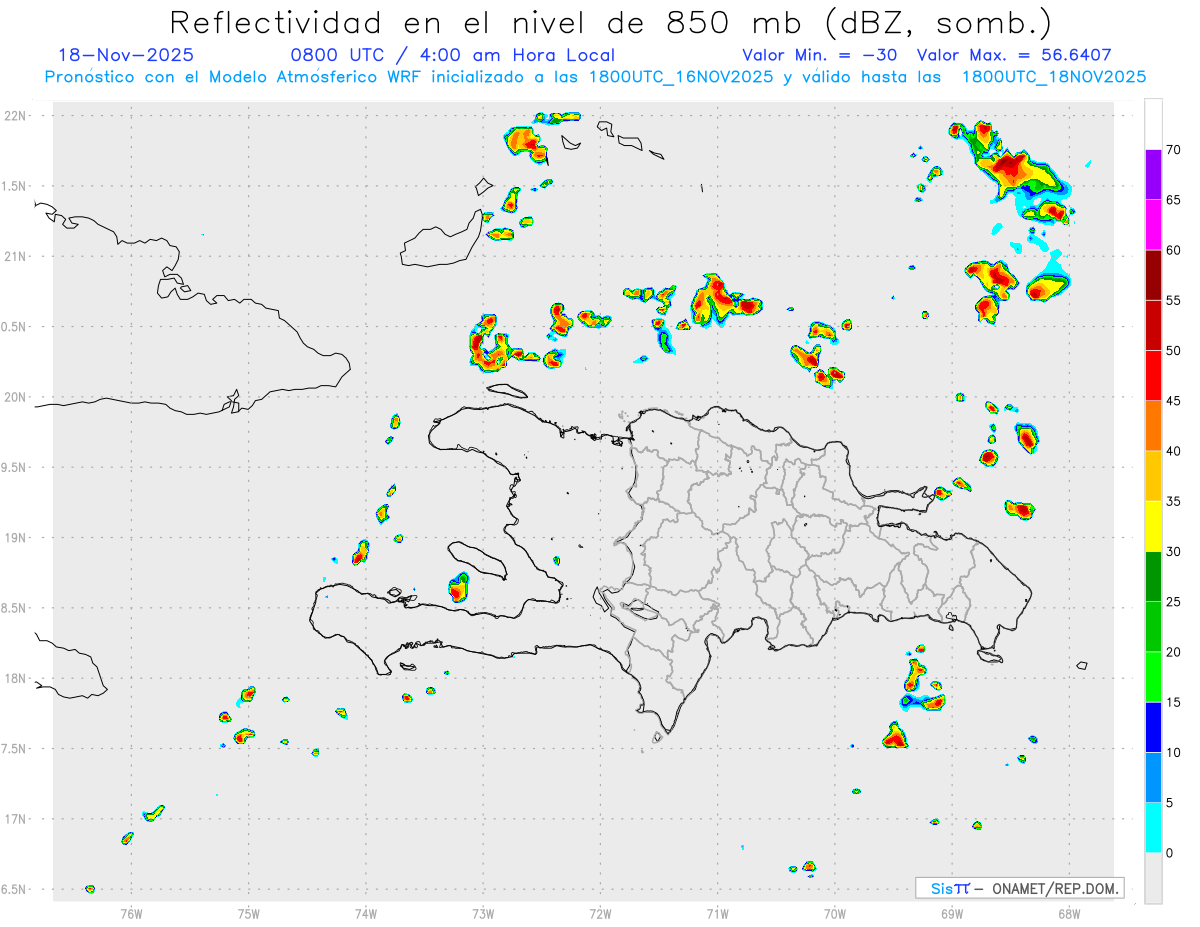Click the yellow 30-35 dBZ colorbar swatch
The height and width of the screenshot is (927, 1200).
(1153, 526)
